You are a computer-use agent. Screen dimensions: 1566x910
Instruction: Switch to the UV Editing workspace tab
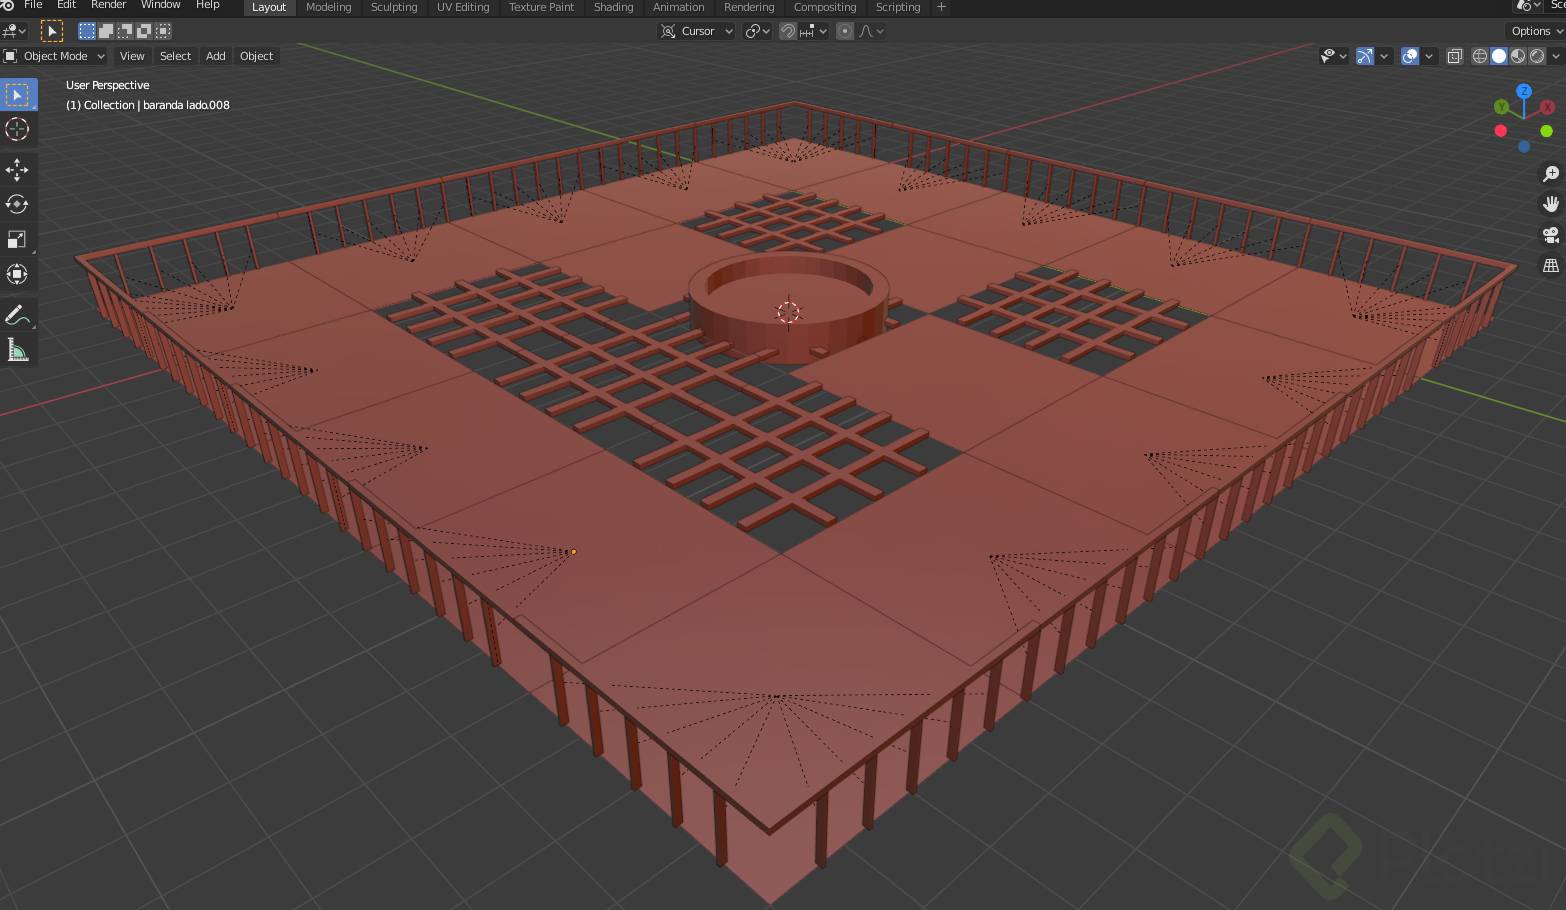[463, 7]
